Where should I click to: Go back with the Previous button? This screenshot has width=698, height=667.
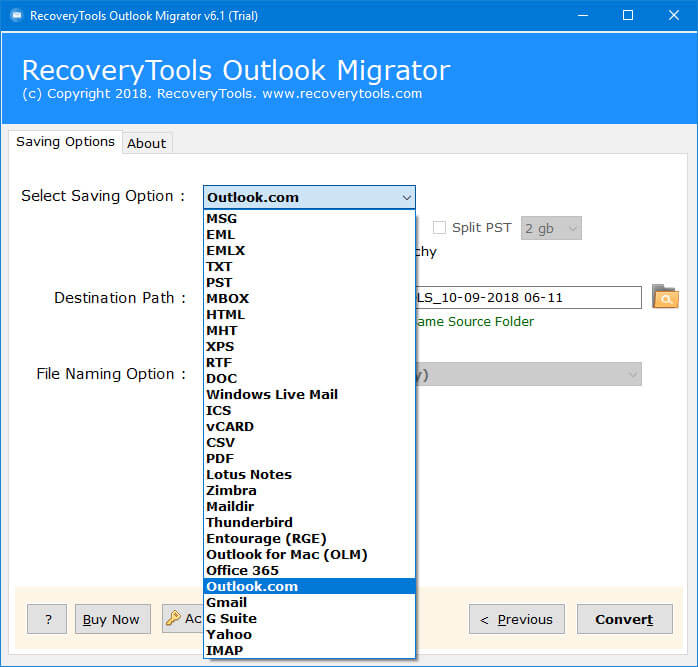click(x=516, y=619)
